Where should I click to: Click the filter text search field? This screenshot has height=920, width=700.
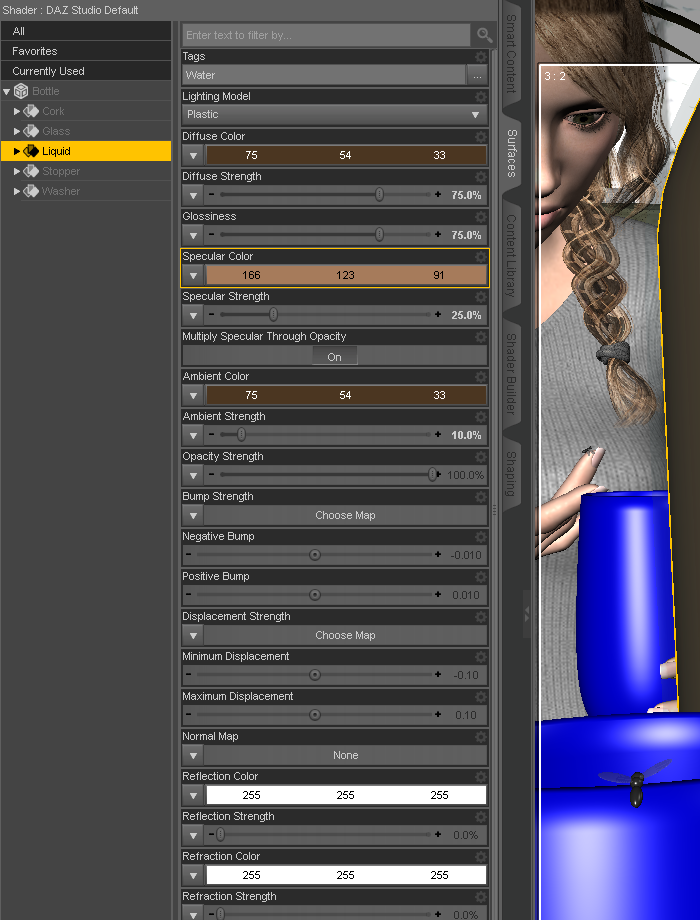[326, 35]
